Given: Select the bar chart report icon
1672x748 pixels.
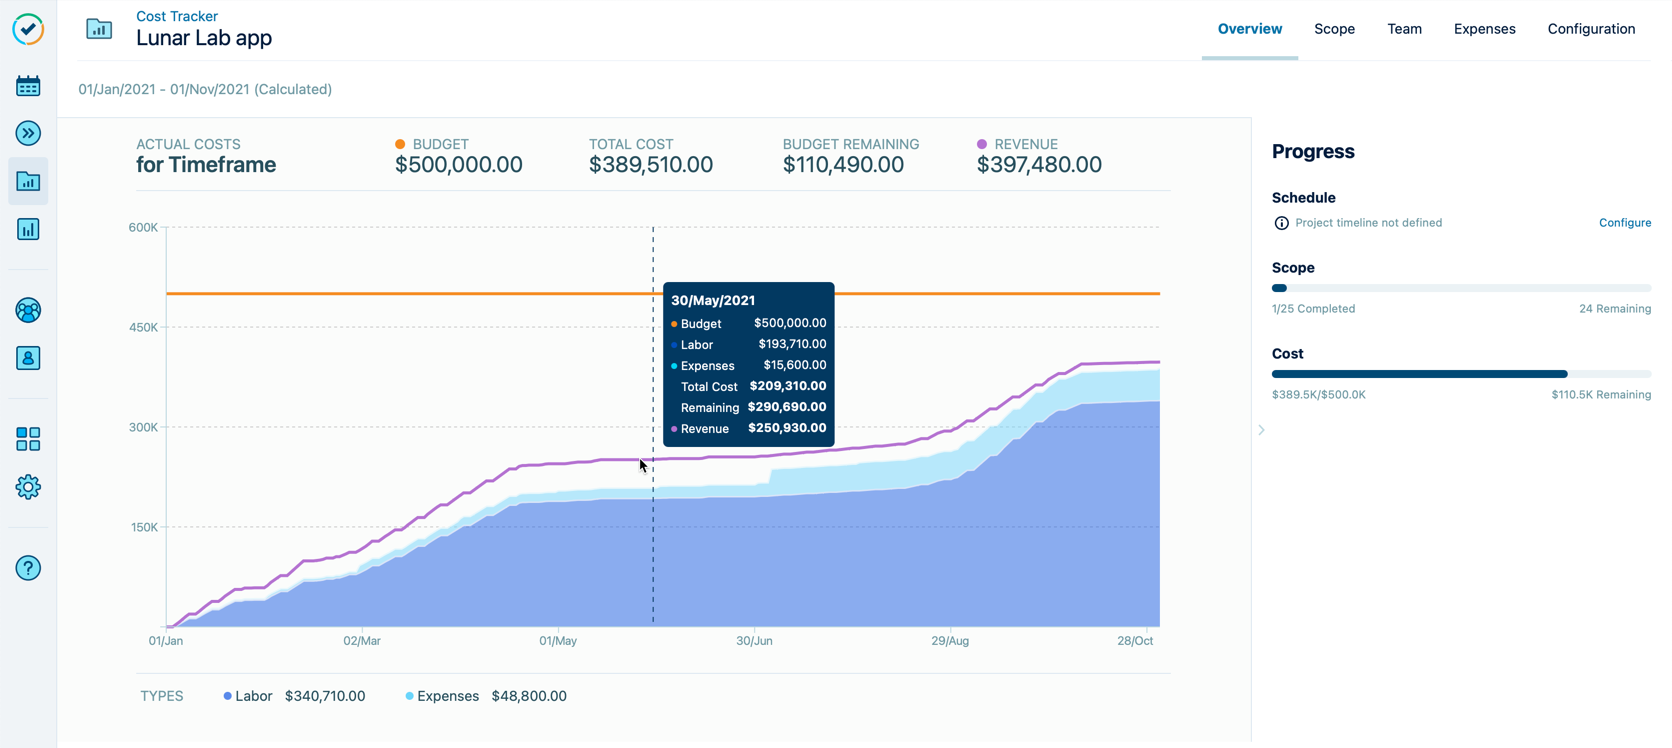Looking at the screenshot, I should 28,229.
